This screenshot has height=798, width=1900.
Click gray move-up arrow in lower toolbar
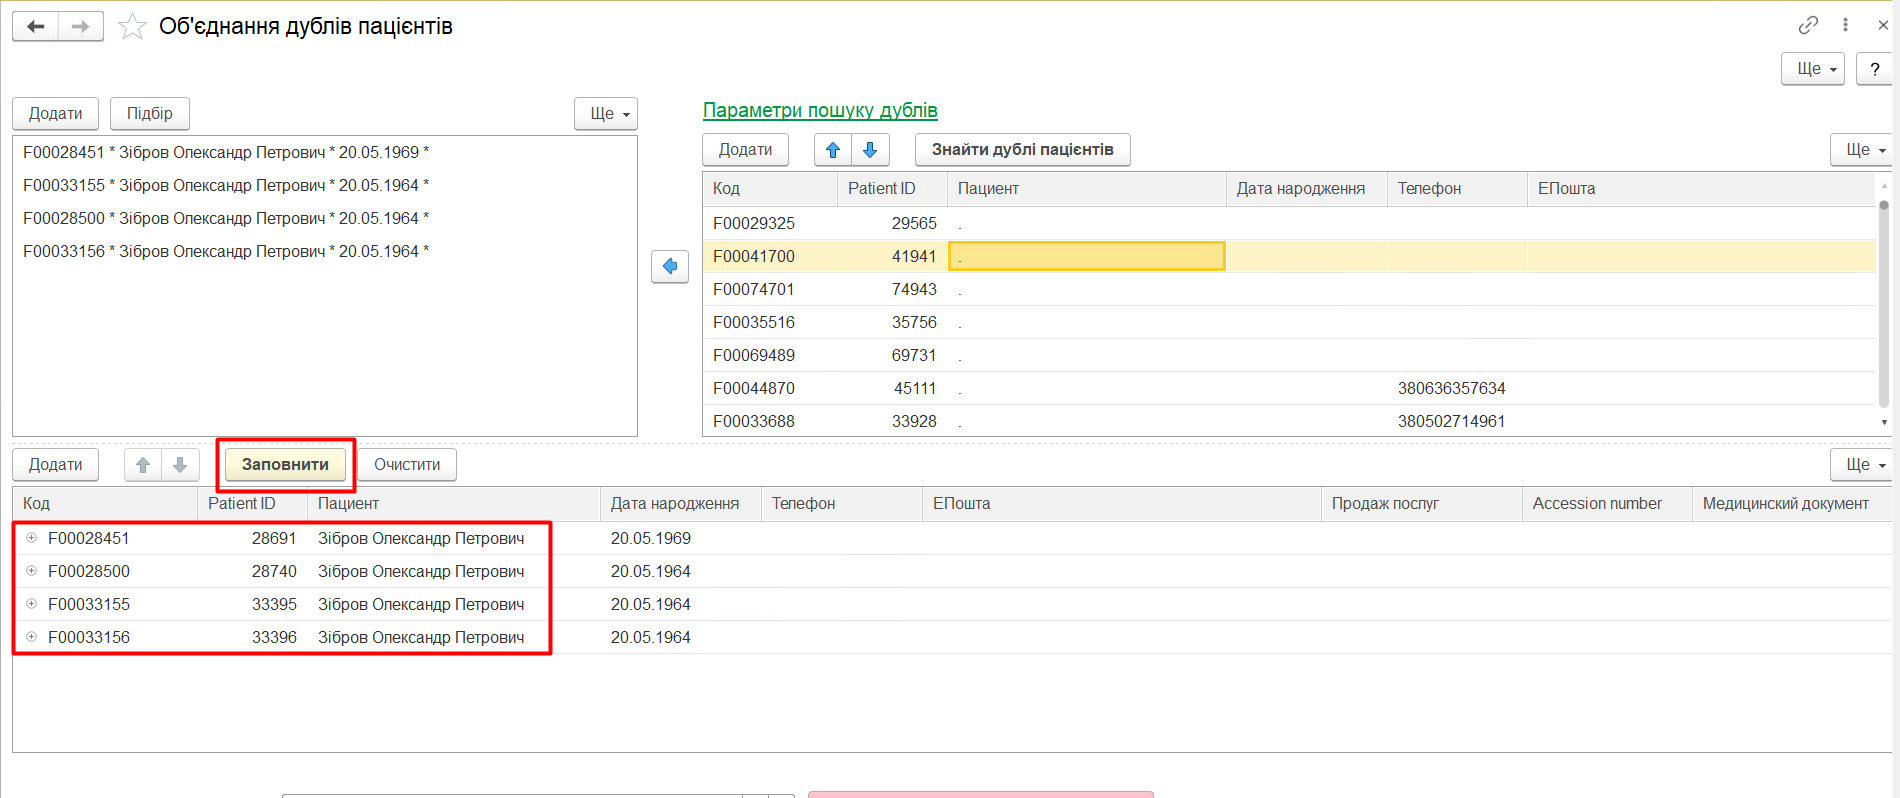(143, 465)
